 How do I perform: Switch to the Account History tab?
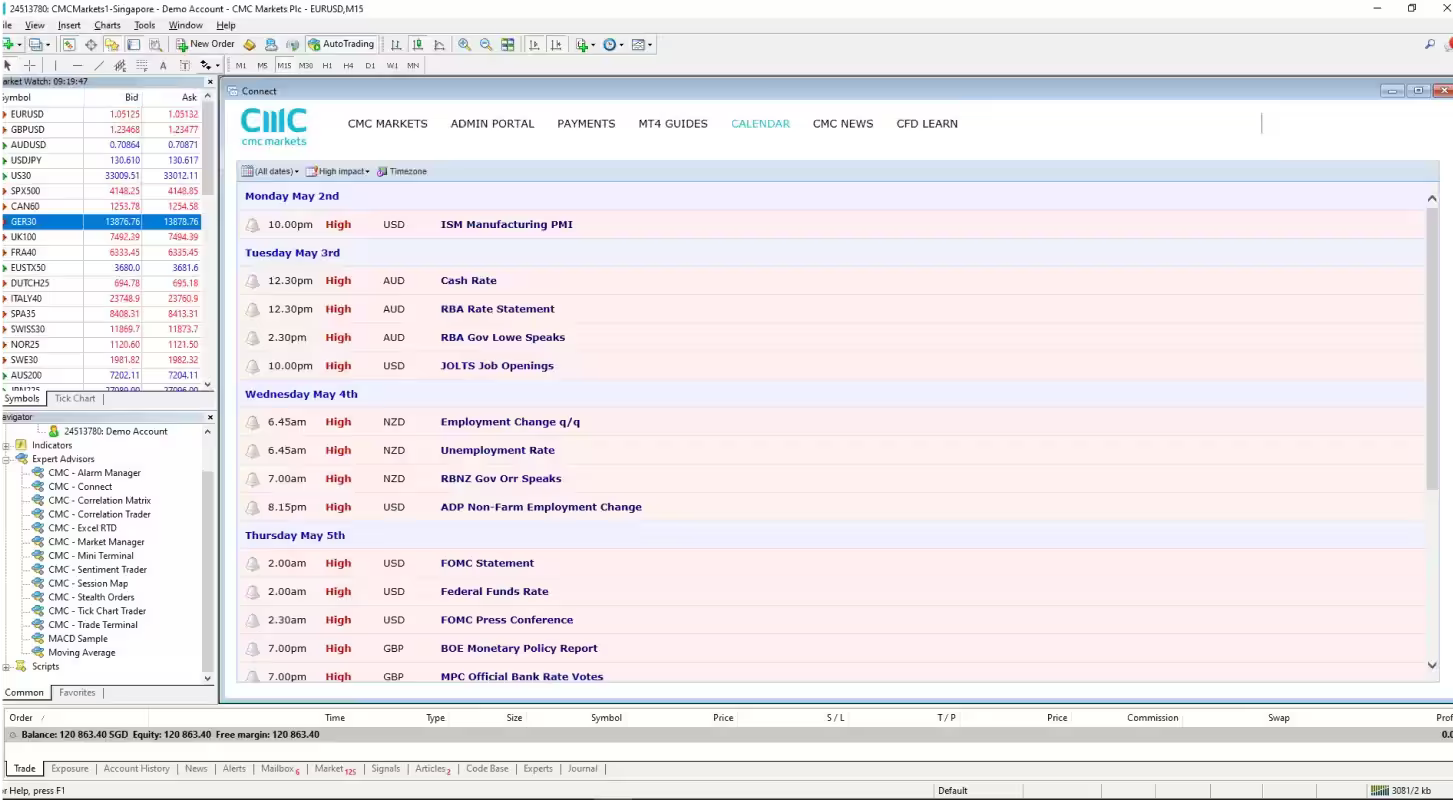[x=136, y=769]
